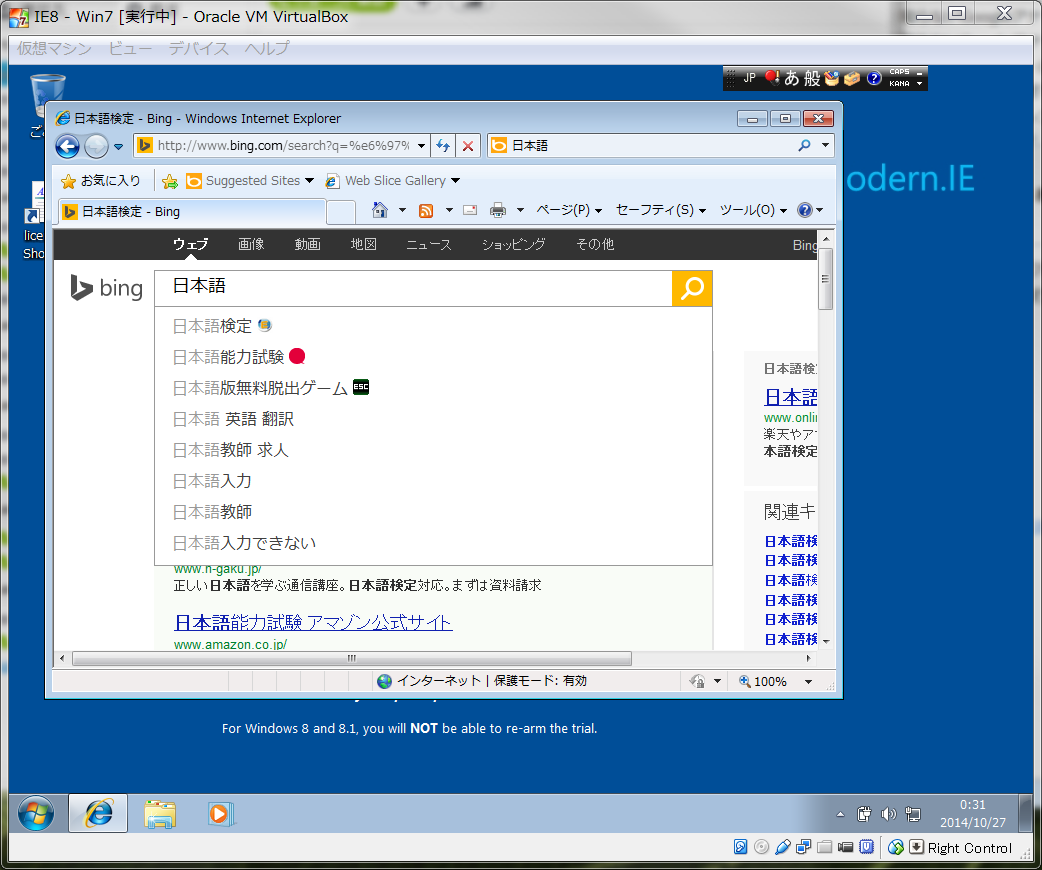The height and width of the screenshot is (870, 1042).
Task: Open the search provider dropdown arrow
Action: click(x=825, y=145)
